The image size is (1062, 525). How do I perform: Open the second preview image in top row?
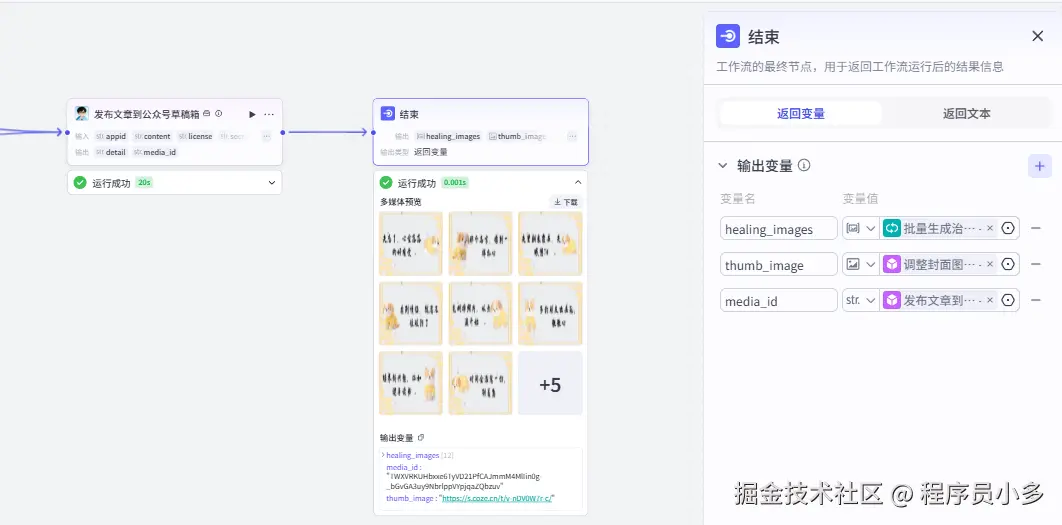480,243
